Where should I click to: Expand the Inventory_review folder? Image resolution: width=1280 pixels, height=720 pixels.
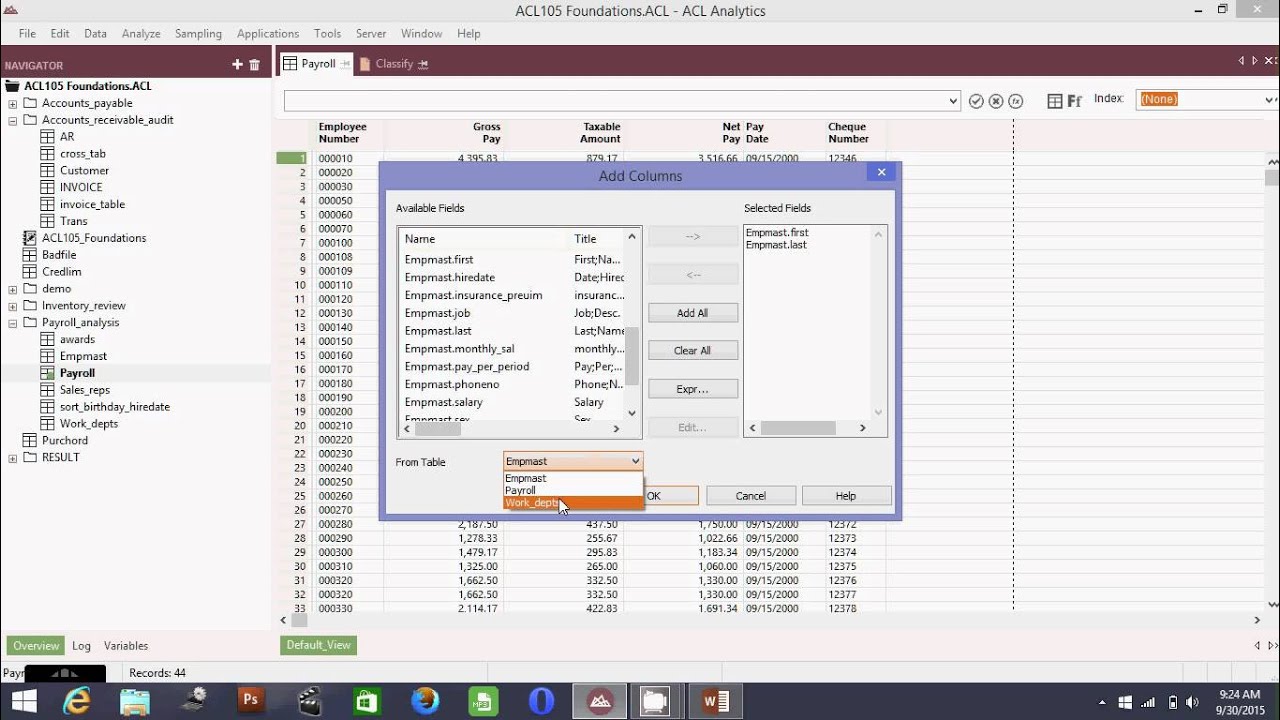[x=12, y=306]
